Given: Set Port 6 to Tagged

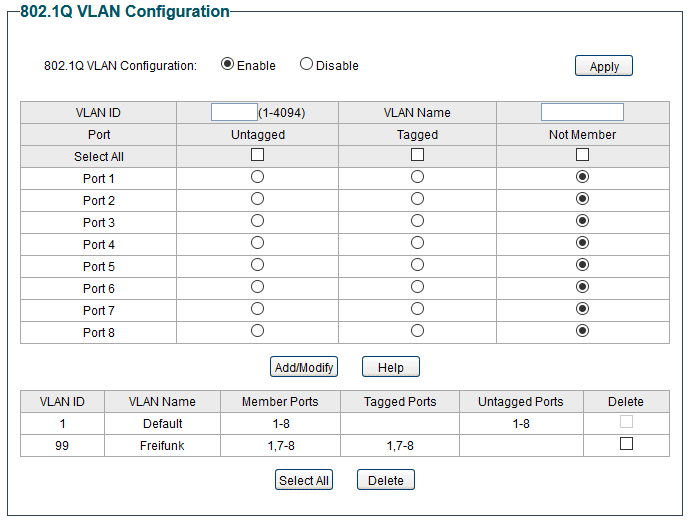Looking at the screenshot, I should (417, 287).
